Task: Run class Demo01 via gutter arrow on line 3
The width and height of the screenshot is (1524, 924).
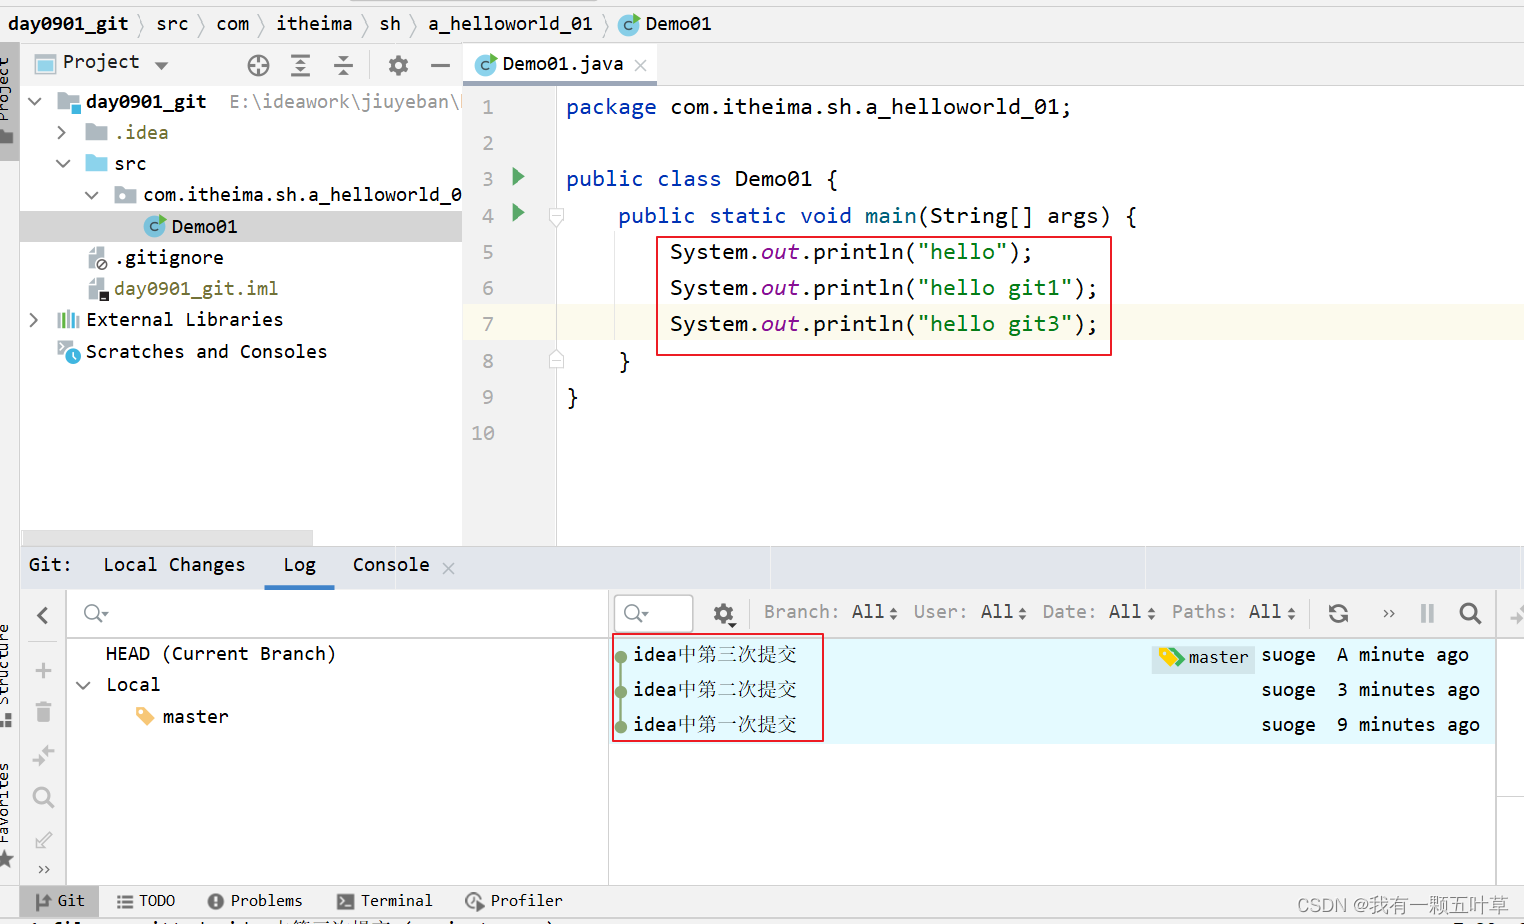Action: (x=518, y=177)
